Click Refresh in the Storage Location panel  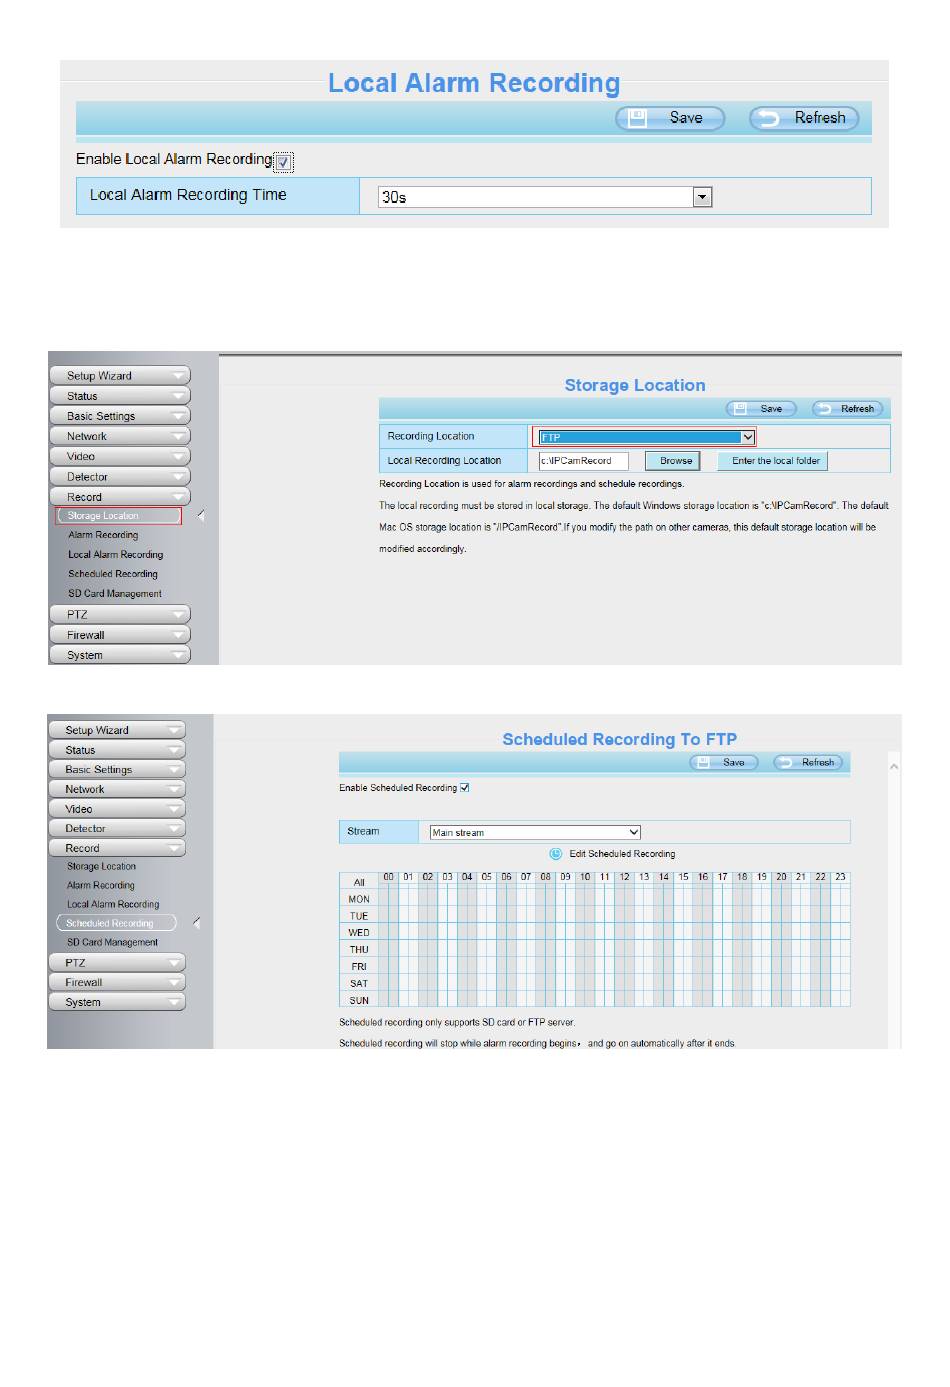coord(848,409)
